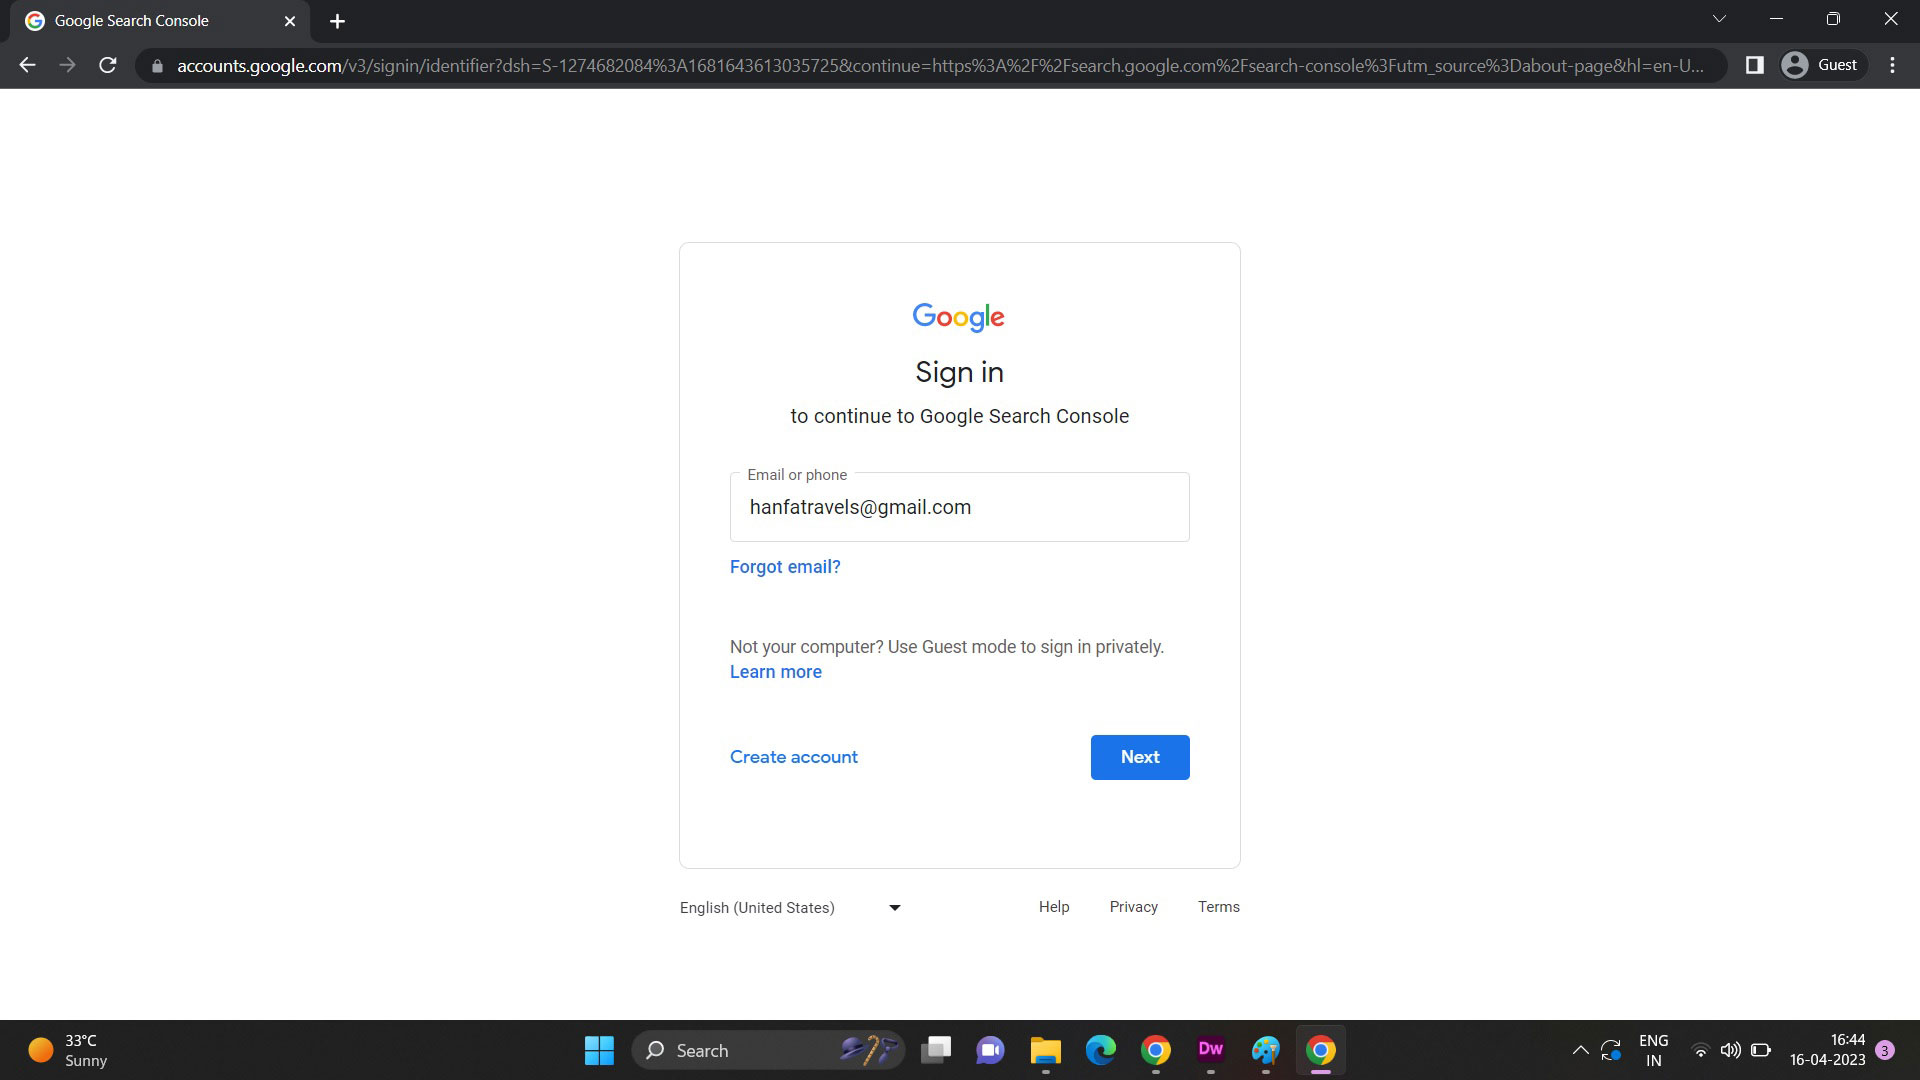Click the sync status tray icon

tap(1610, 1050)
